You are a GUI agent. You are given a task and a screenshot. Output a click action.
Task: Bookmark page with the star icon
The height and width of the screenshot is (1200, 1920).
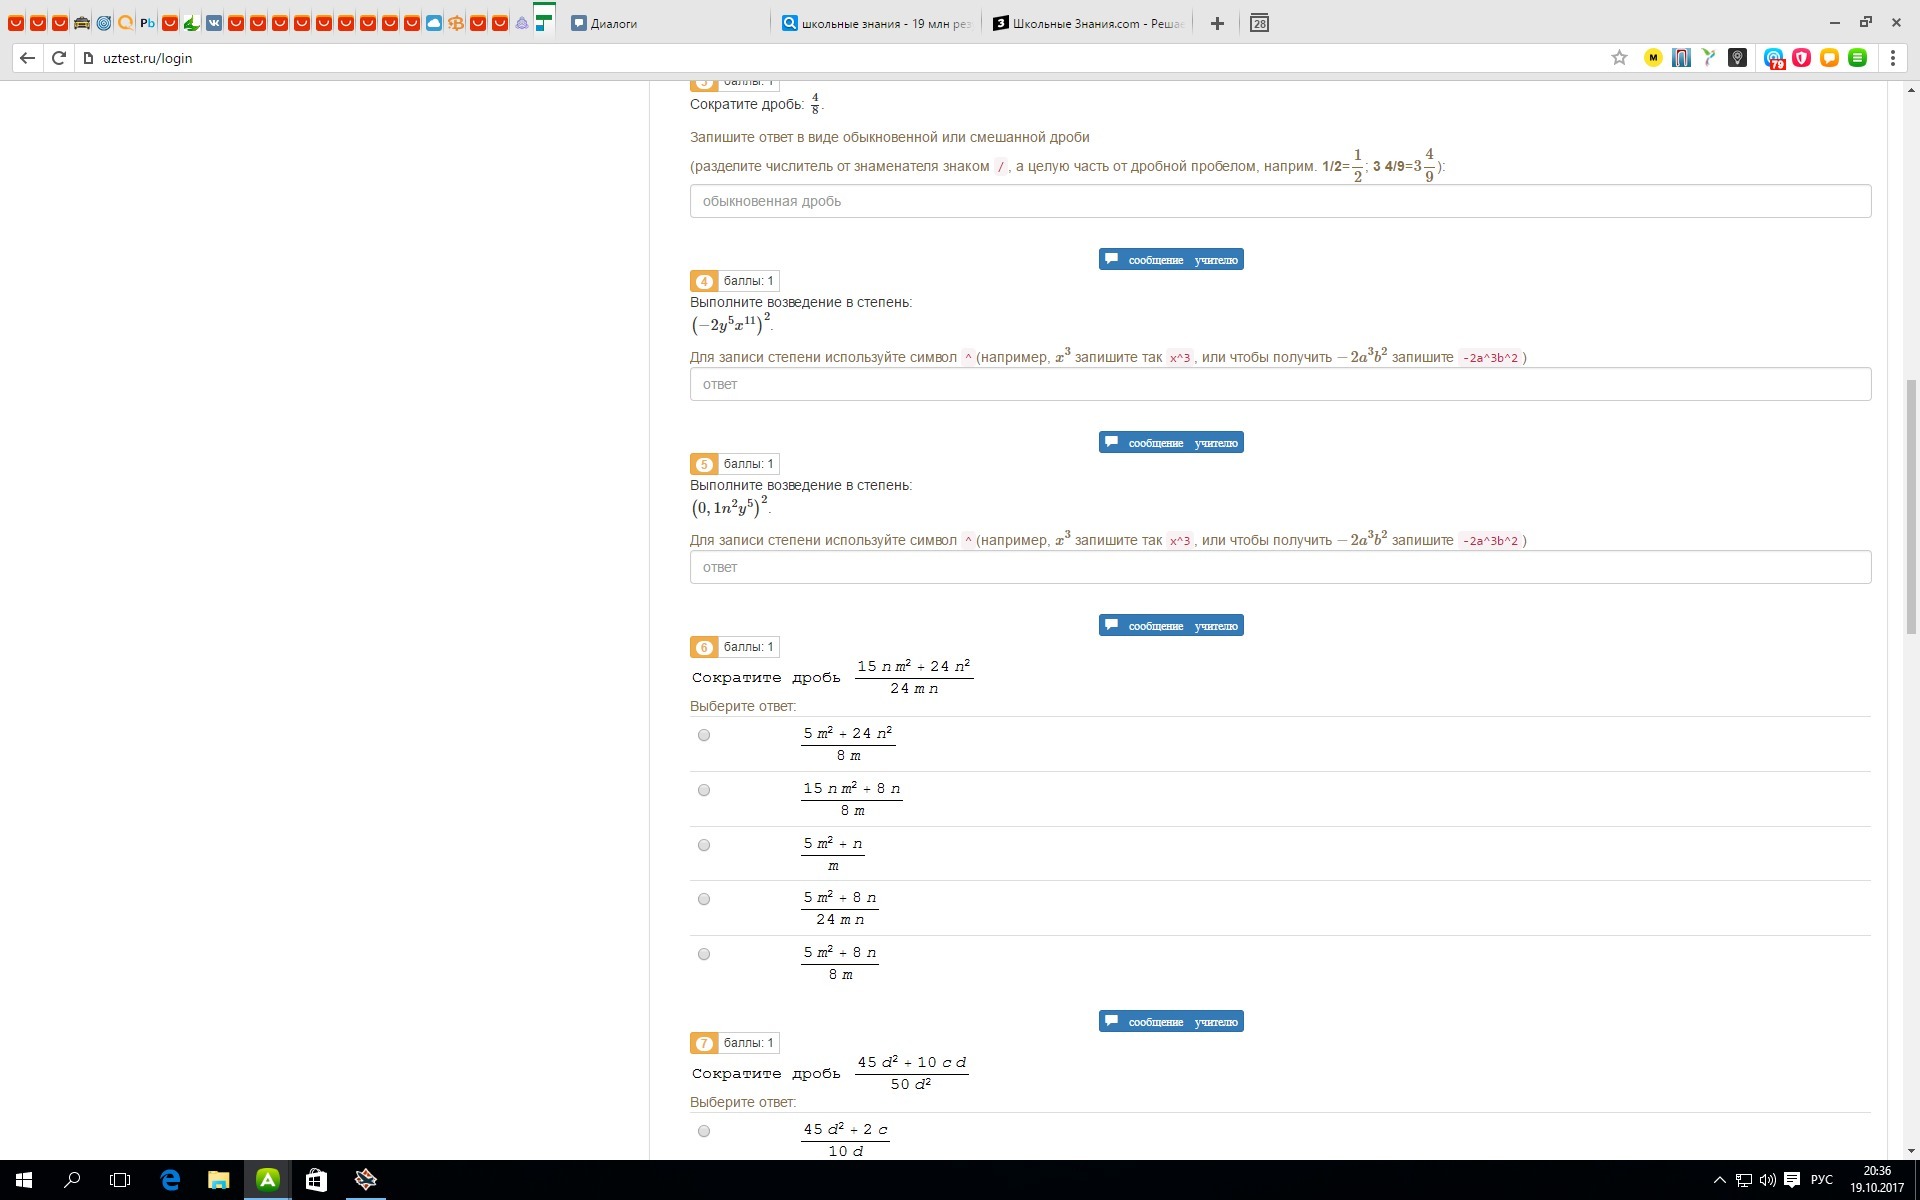pyautogui.click(x=1619, y=58)
